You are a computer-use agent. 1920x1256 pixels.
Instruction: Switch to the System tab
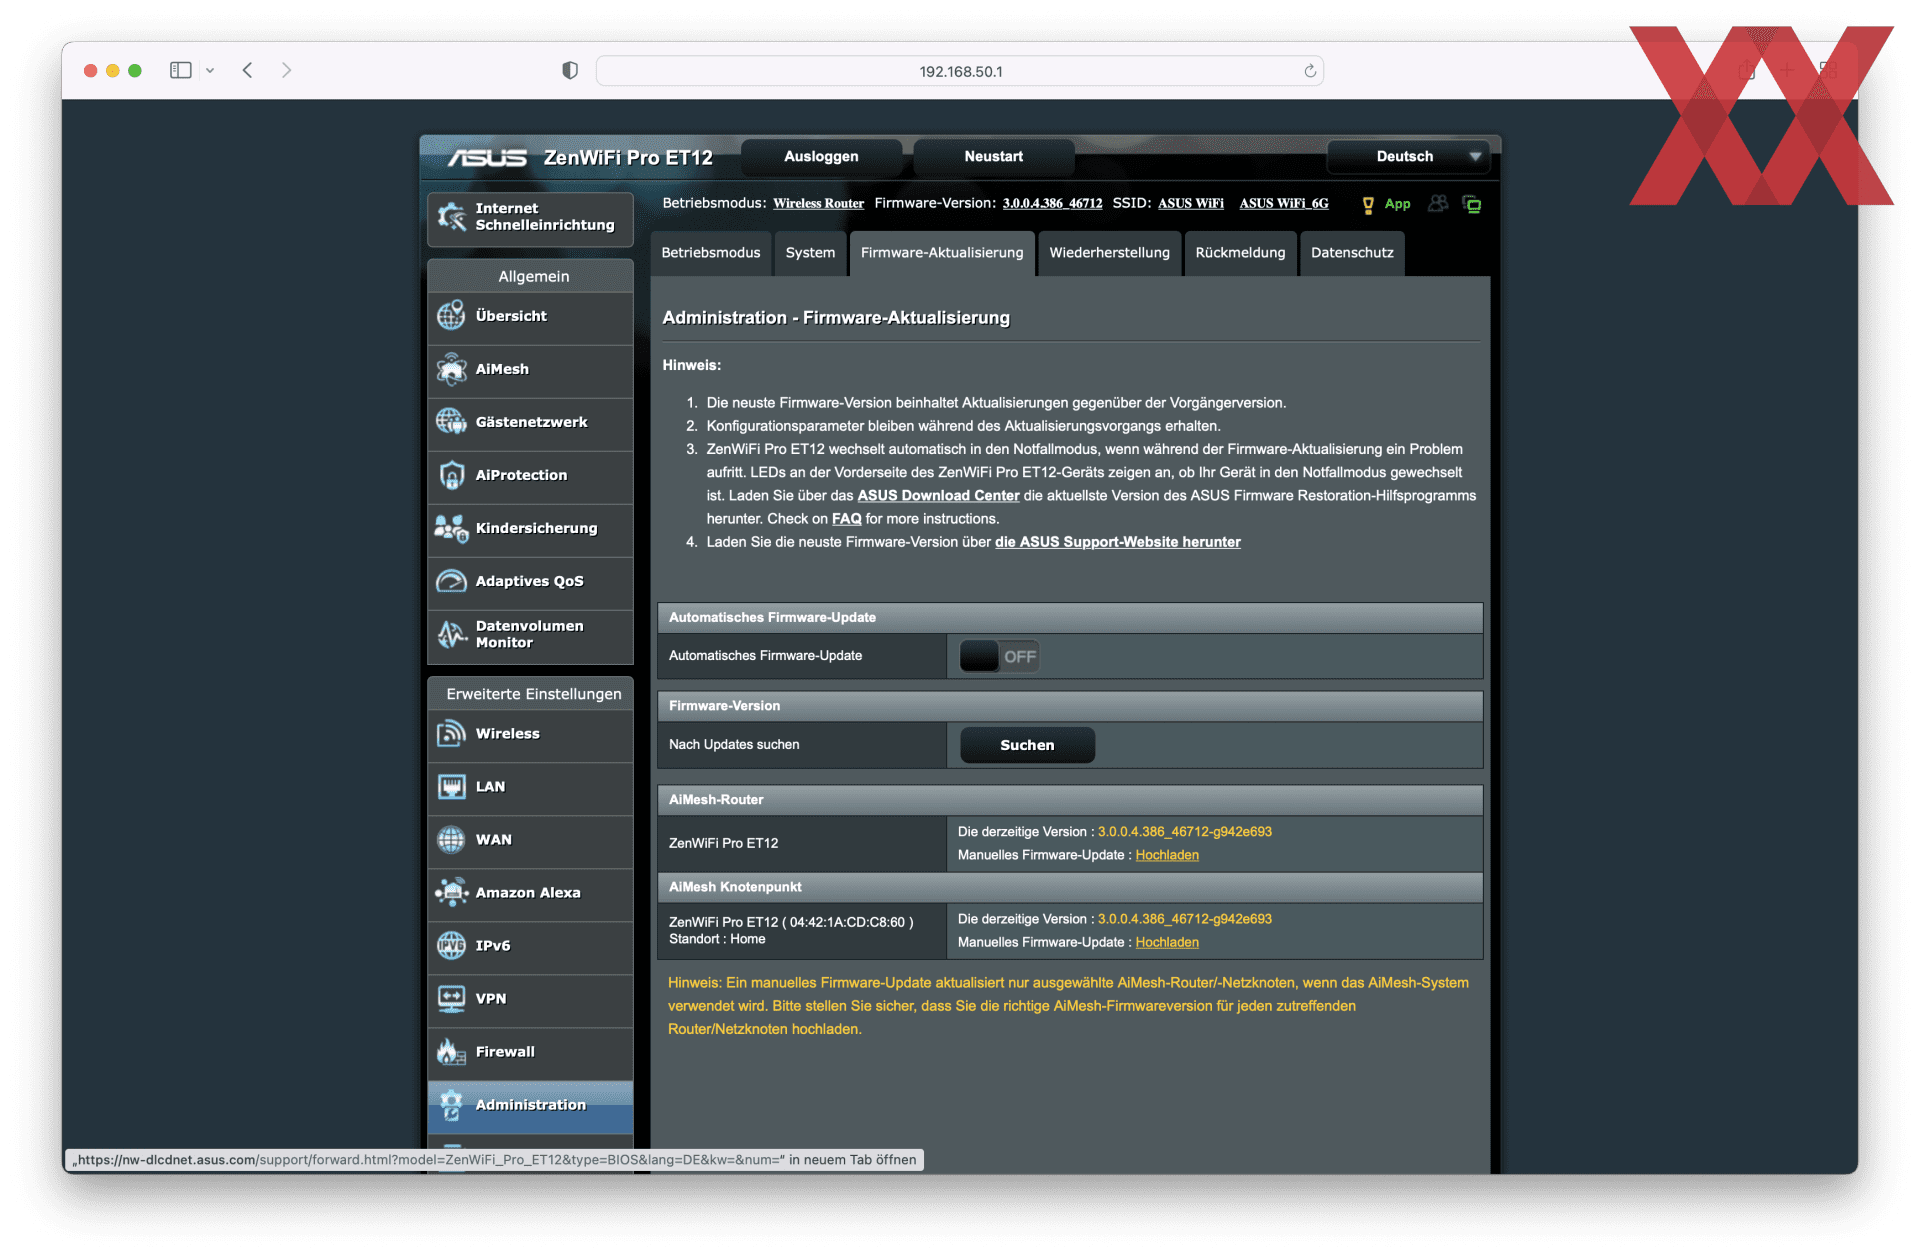pyautogui.click(x=810, y=253)
